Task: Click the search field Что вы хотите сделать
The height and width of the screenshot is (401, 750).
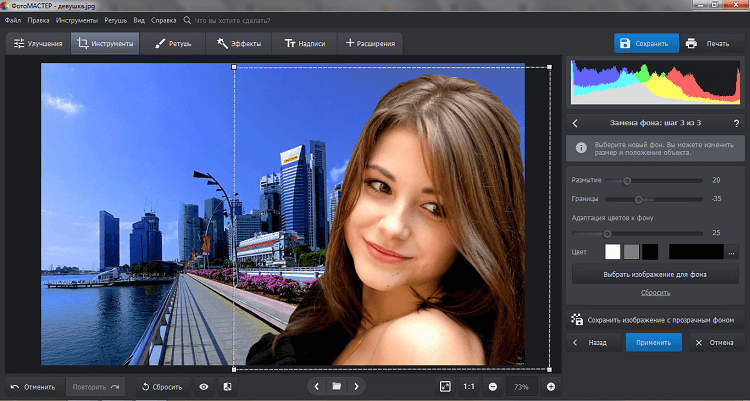Action: pos(235,19)
